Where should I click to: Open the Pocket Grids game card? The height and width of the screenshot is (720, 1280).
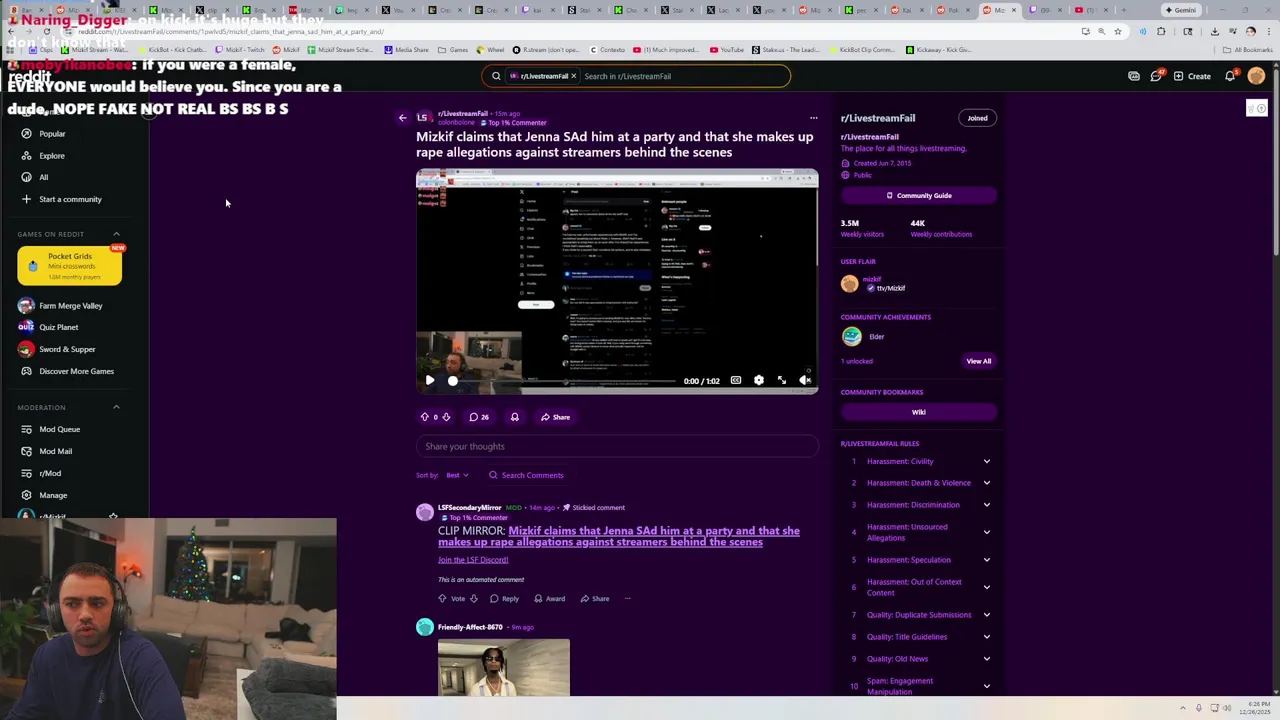(70, 265)
